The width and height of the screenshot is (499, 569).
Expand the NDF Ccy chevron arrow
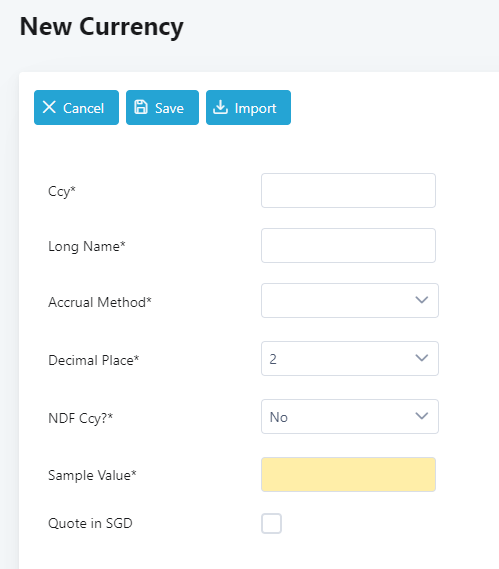421,416
